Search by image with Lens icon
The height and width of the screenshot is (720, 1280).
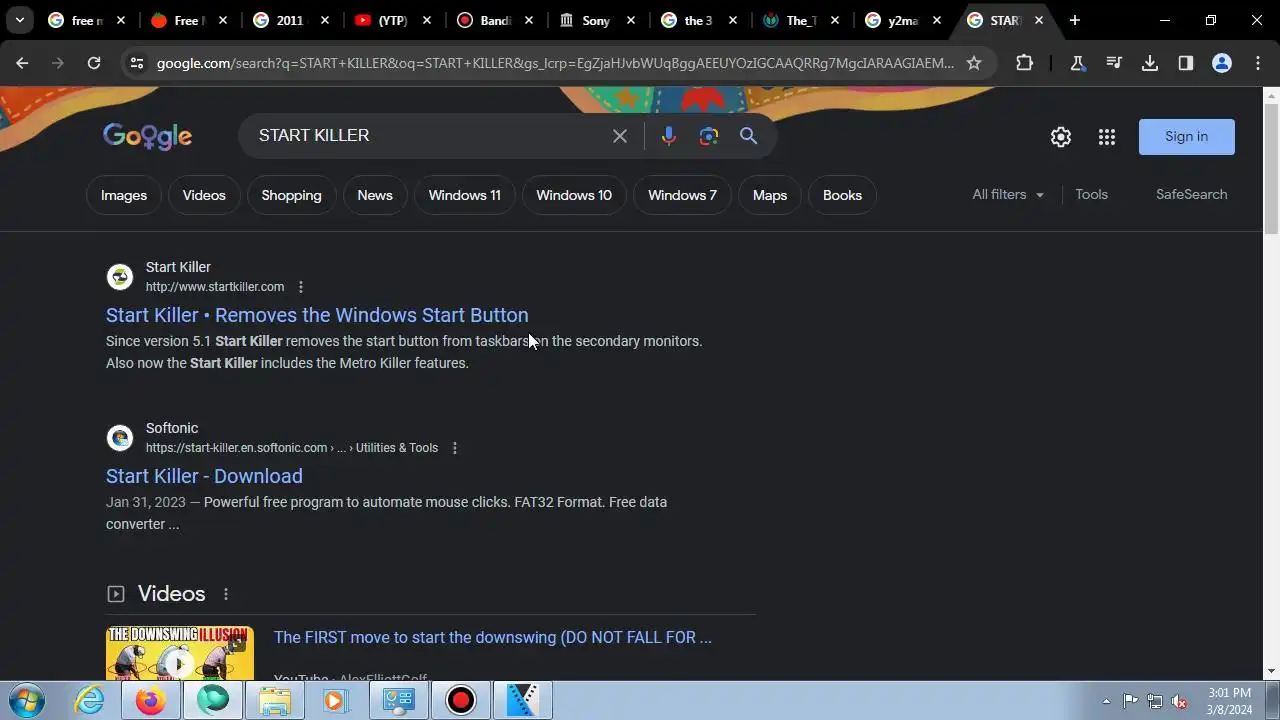(x=709, y=136)
